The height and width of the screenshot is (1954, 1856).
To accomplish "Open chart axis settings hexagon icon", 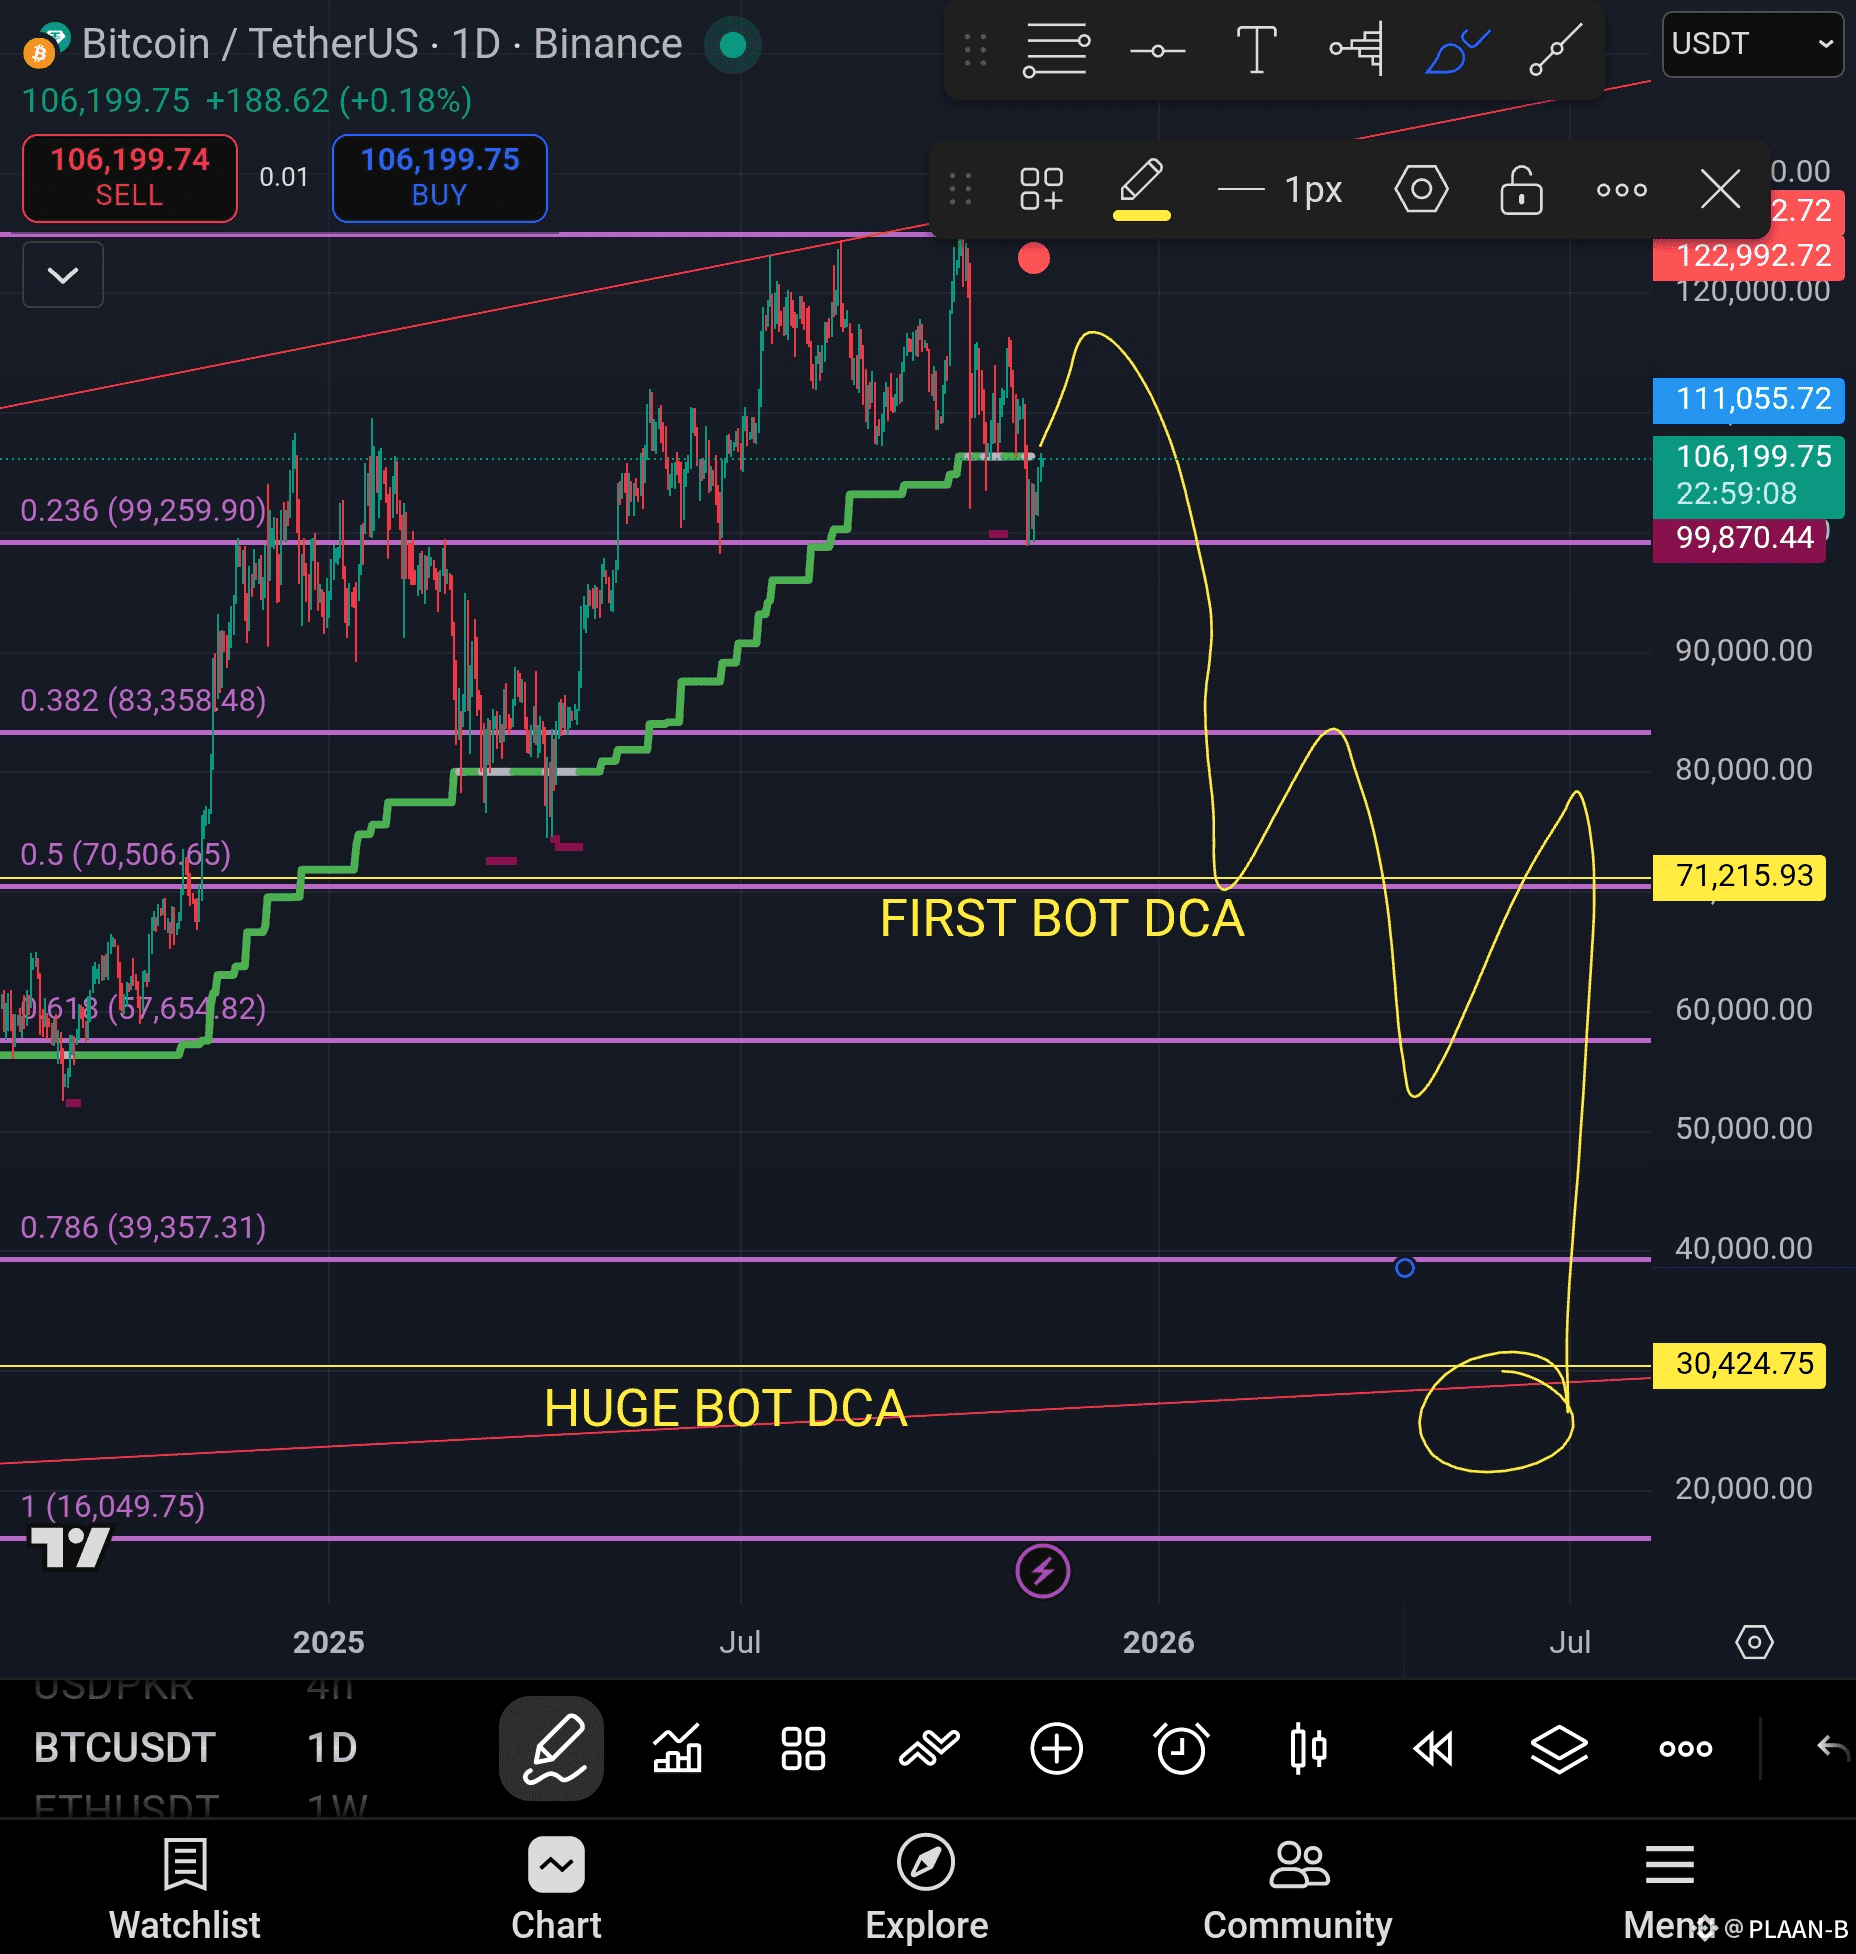I will point(1754,1642).
